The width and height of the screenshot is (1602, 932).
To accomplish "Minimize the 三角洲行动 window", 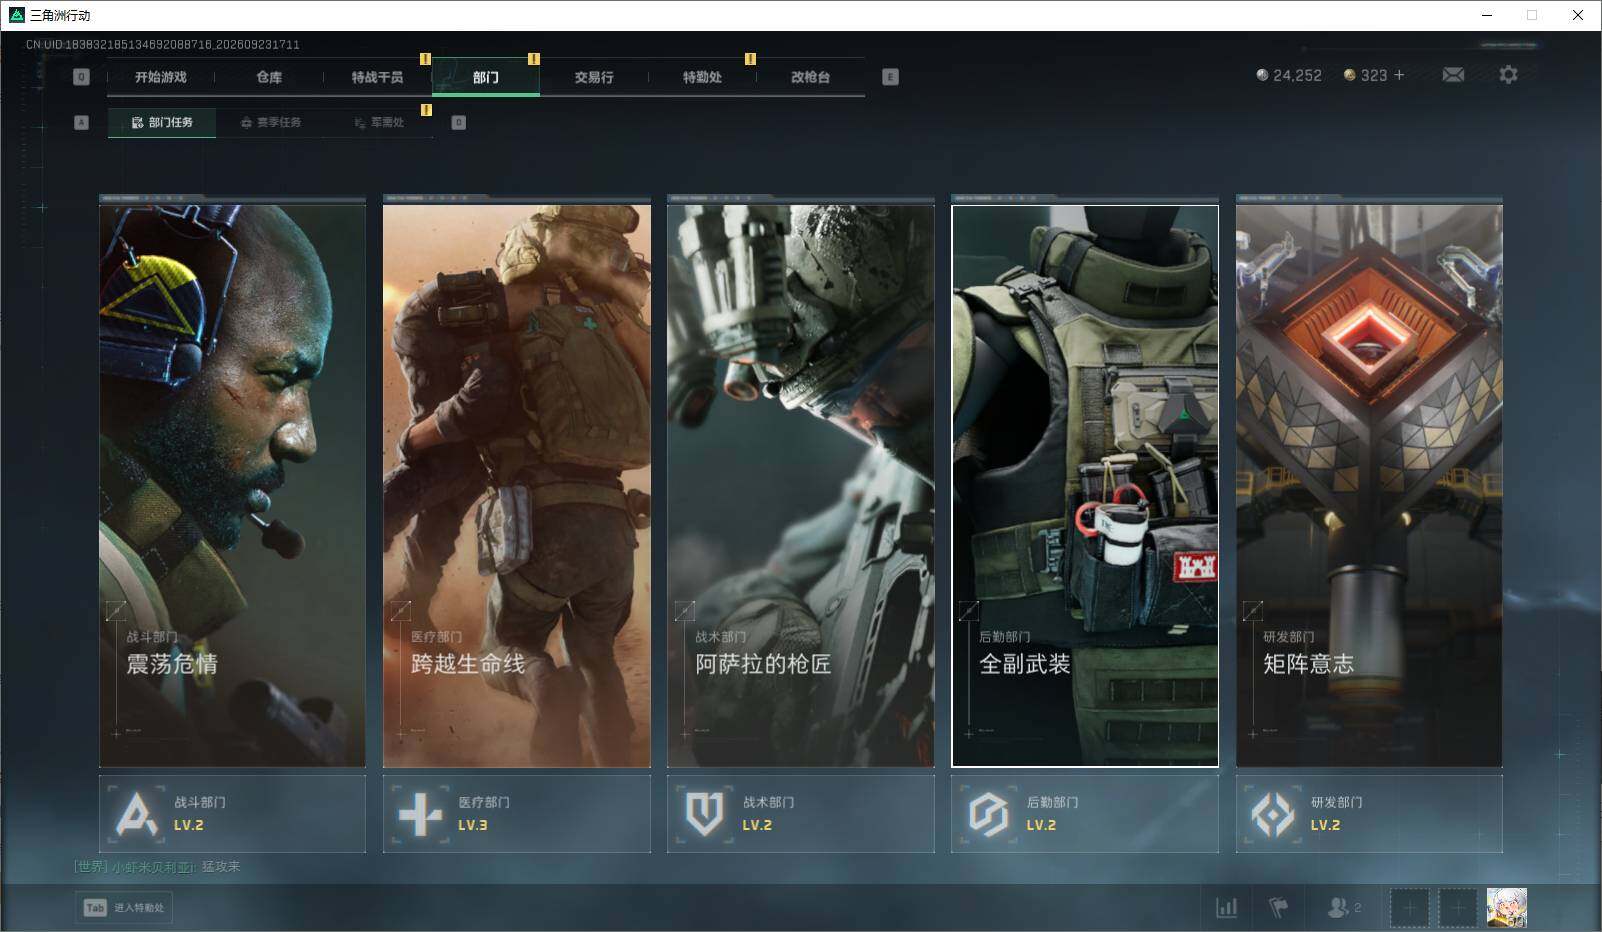I will pyautogui.click(x=1486, y=15).
